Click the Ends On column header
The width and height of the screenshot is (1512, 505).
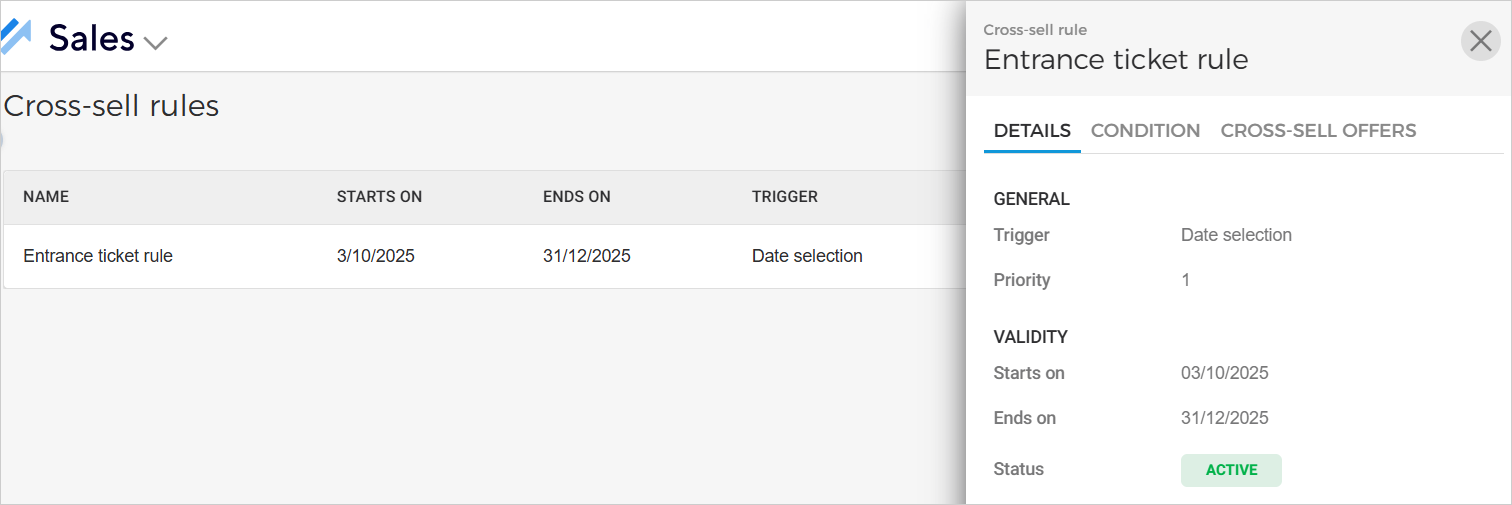click(576, 197)
